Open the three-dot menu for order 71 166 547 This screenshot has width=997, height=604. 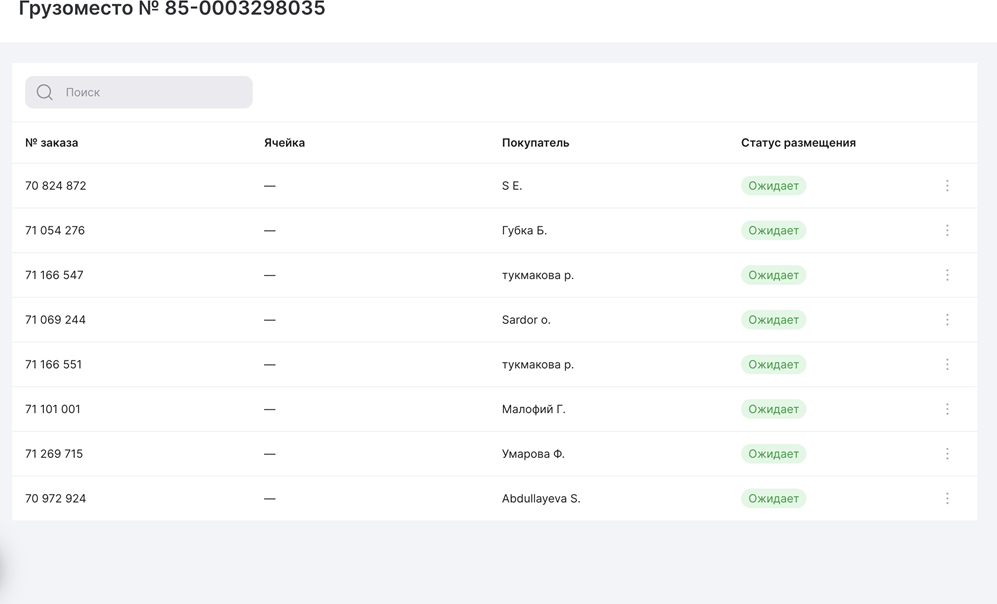click(947, 275)
